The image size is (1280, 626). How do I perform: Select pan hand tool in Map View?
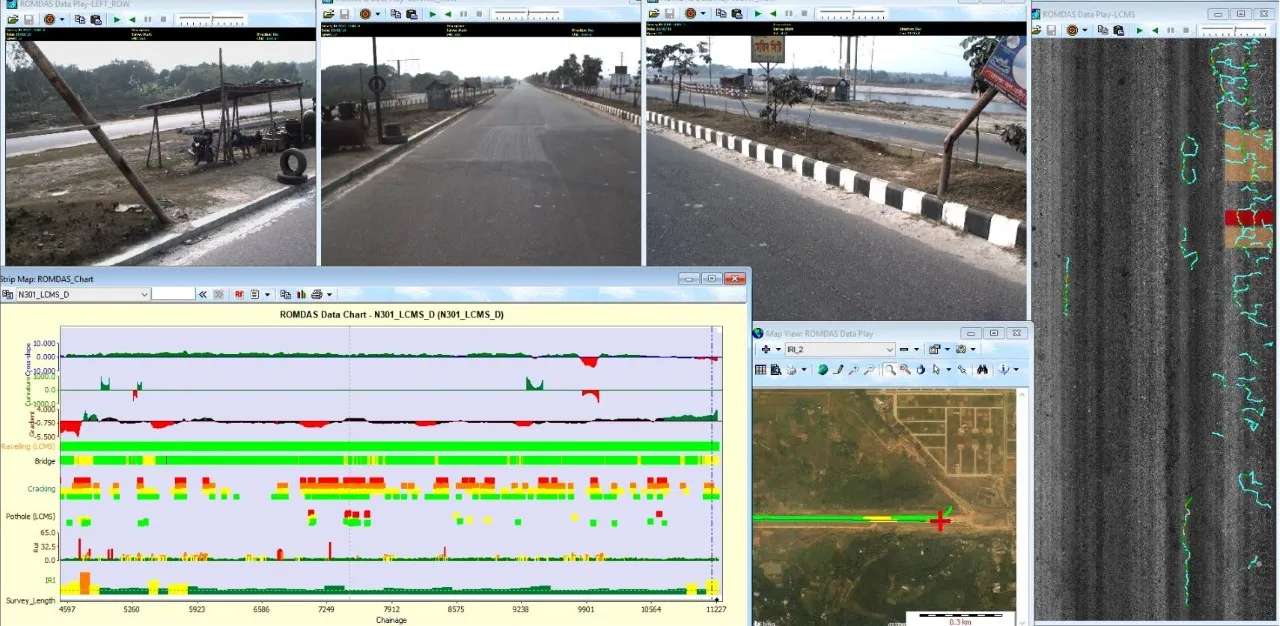click(920, 370)
